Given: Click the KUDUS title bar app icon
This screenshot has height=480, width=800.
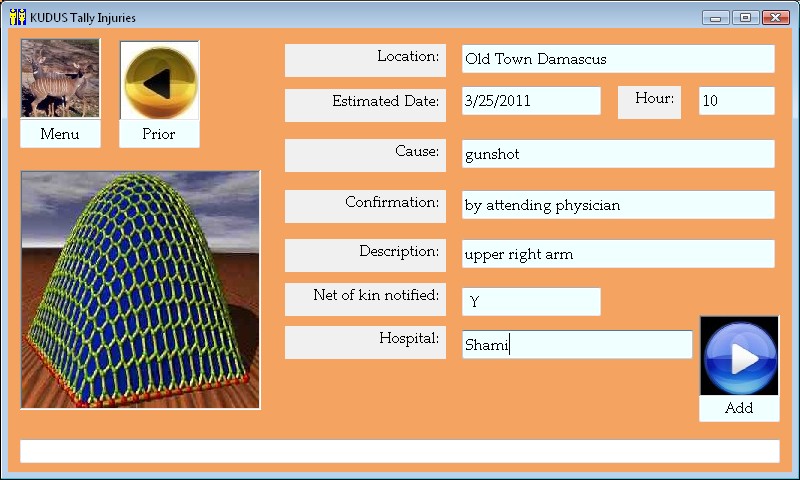Looking at the screenshot, I should (x=18, y=17).
